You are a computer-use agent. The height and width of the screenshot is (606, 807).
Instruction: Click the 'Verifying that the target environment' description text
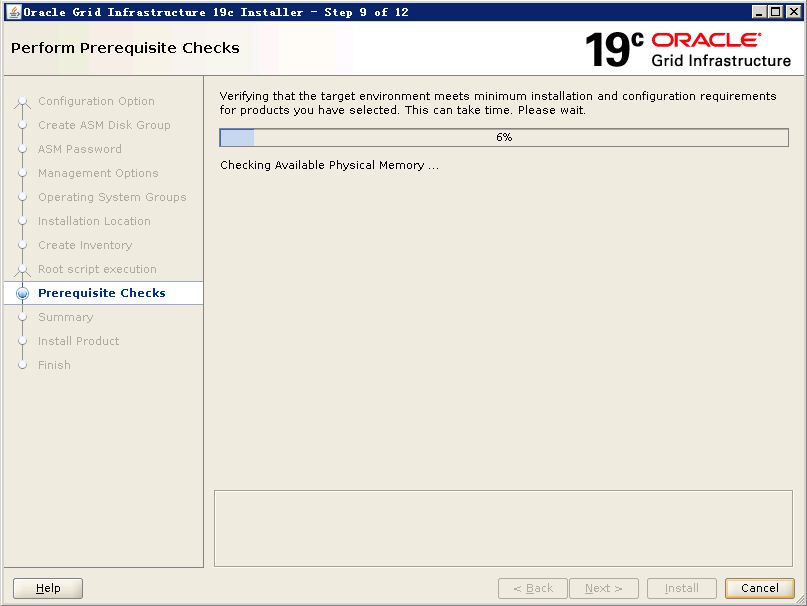coord(498,103)
